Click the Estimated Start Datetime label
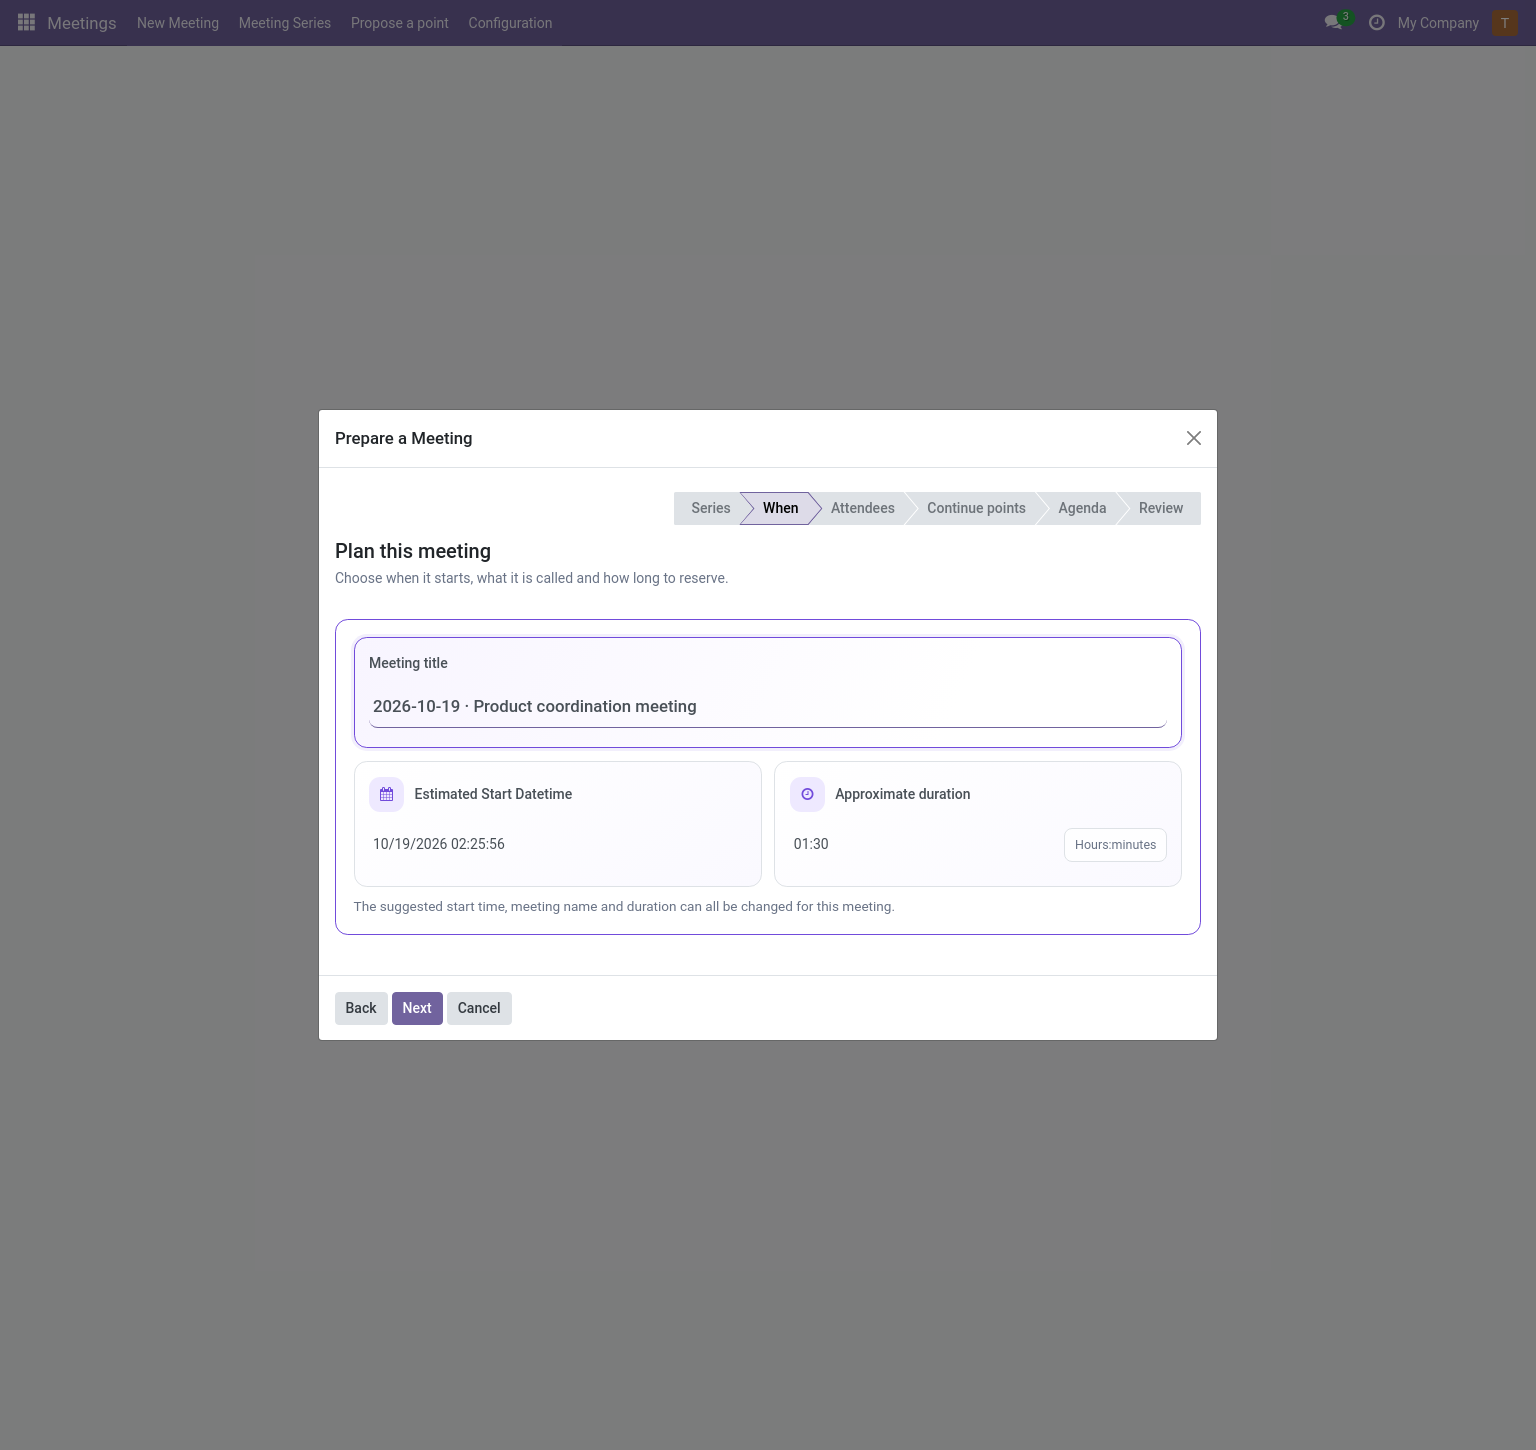Image resolution: width=1536 pixels, height=1450 pixels. tap(493, 794)
